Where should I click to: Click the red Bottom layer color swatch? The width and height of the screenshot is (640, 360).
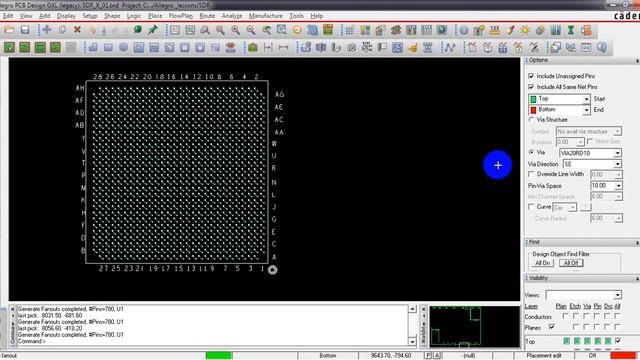(533, 110)
